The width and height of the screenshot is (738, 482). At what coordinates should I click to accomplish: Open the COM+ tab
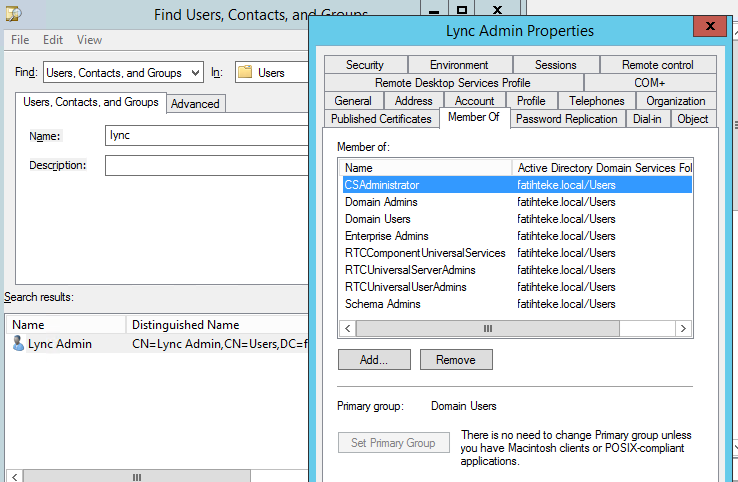point(650,83)
